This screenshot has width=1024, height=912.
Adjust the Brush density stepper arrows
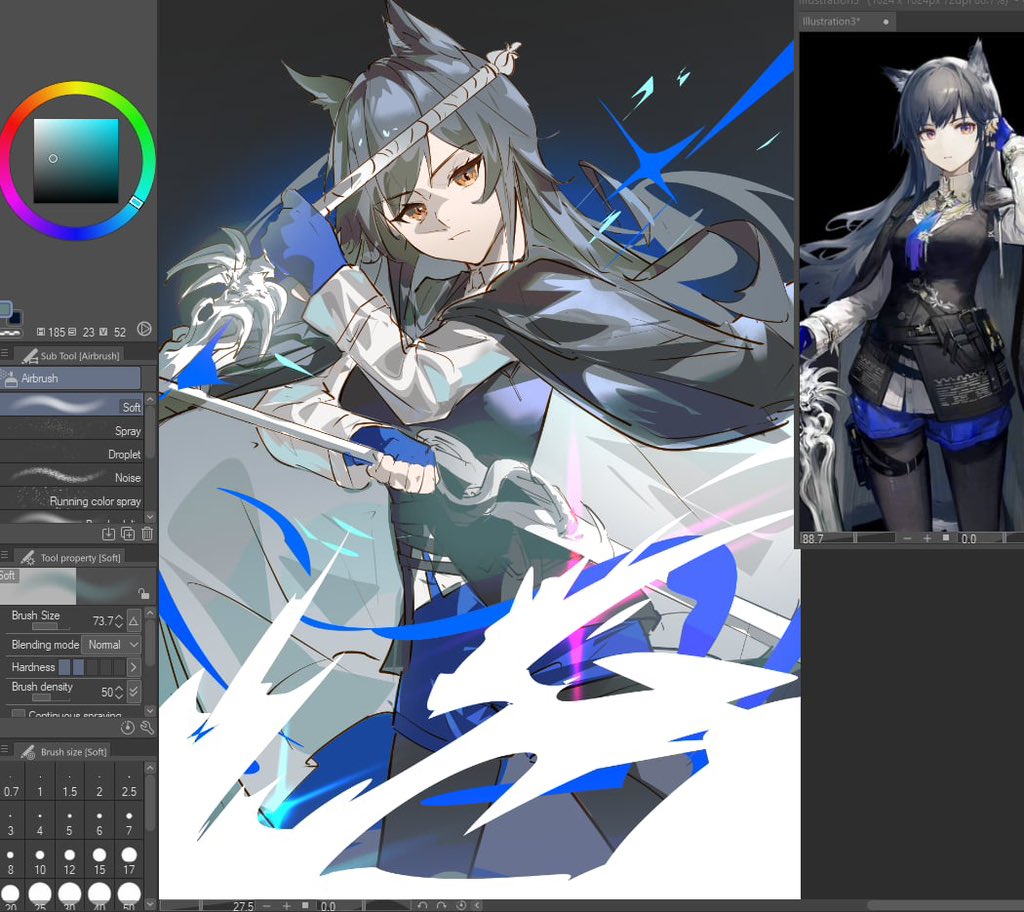pyautogui.click(x=119, y=691)
